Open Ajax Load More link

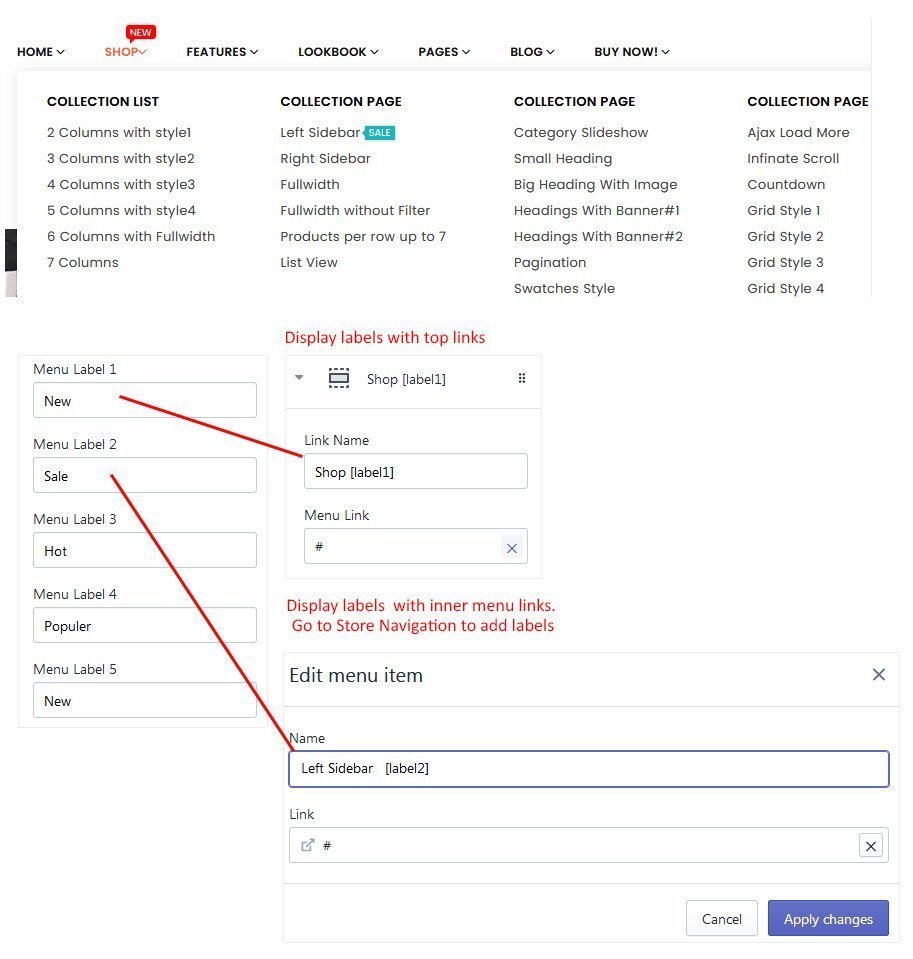(x=798, y=132)
